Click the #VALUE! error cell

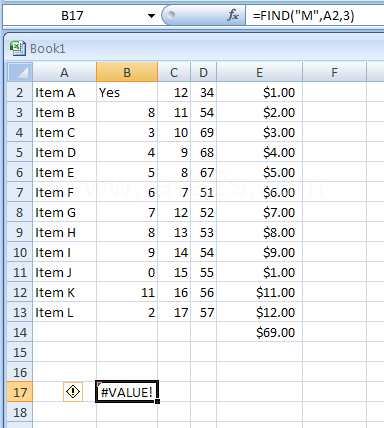[127, 392]
